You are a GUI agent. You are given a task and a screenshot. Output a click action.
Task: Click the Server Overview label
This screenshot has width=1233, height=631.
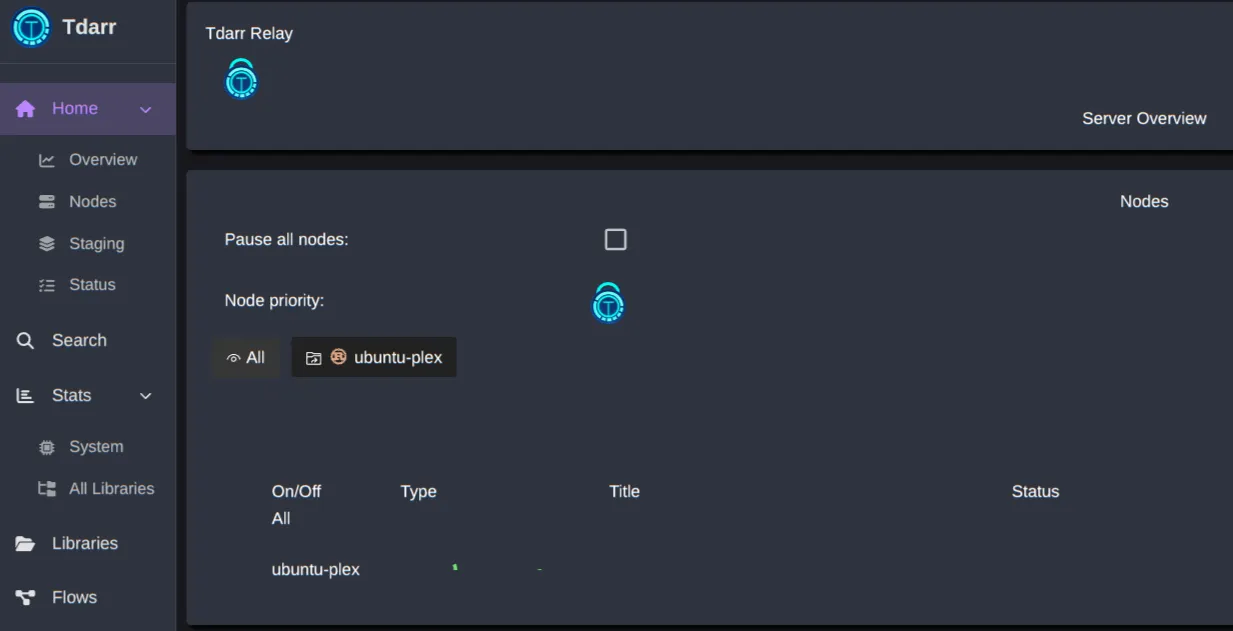click(1144, 119)
